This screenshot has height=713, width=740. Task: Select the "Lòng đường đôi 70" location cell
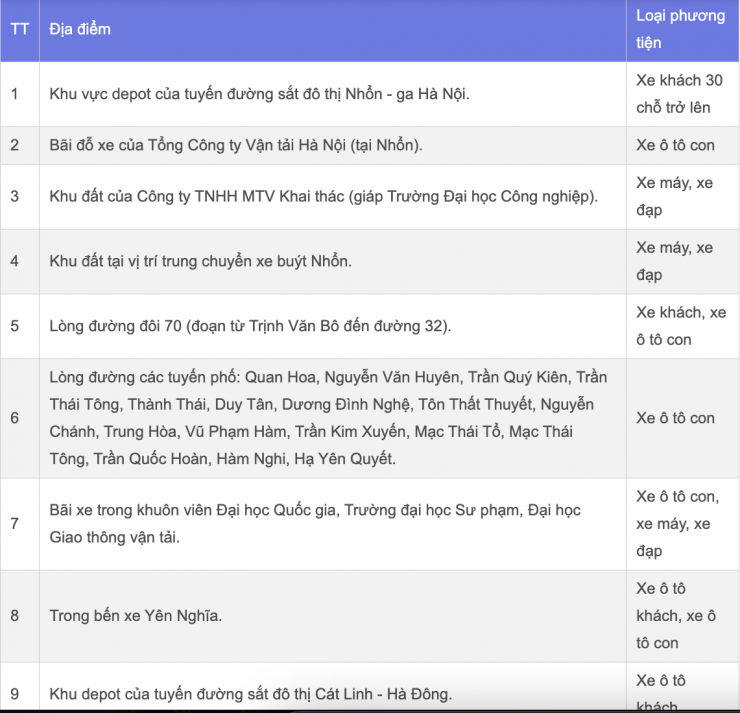(250, 326)
